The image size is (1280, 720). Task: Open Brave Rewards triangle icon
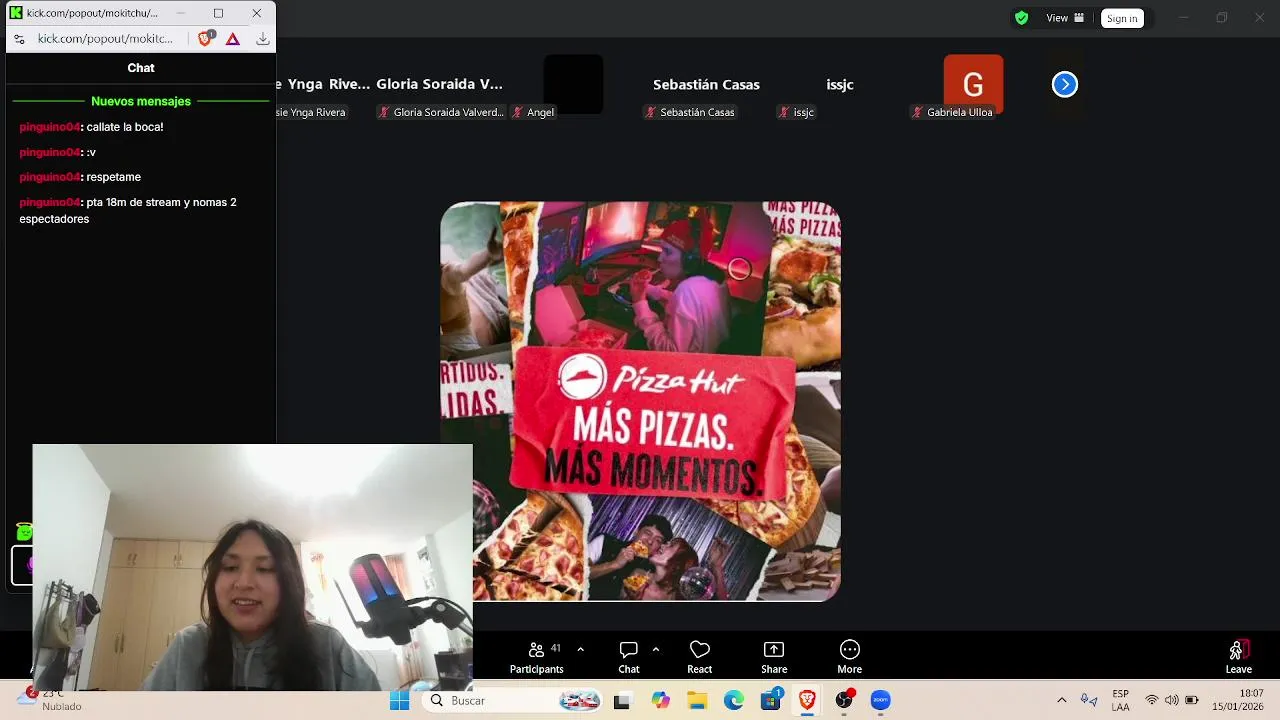click(x=233, y=39)
